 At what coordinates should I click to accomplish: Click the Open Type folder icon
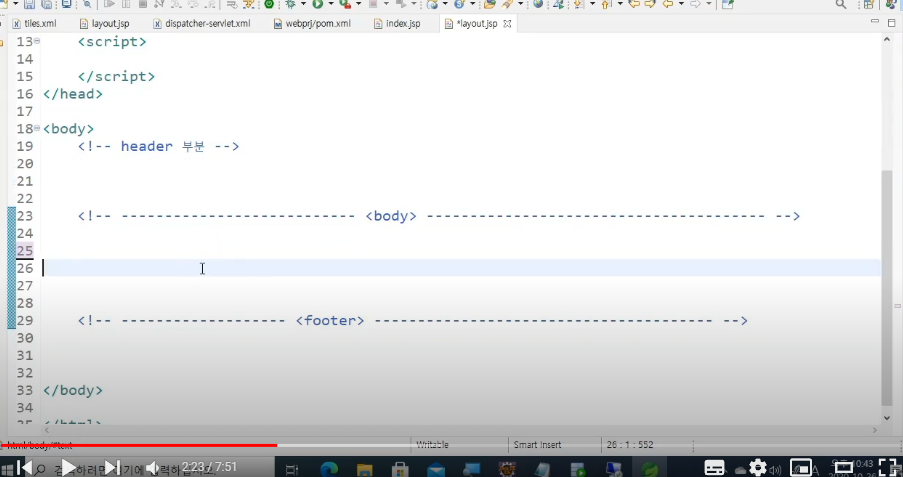(x=490, y=5)
